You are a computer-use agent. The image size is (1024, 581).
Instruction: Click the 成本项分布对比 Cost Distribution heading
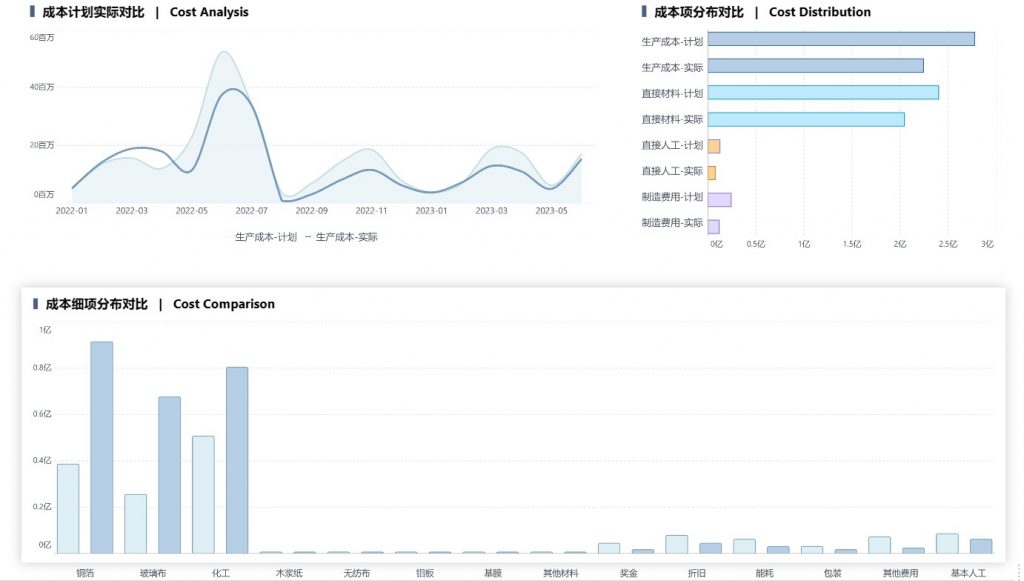tap(762, 12)
